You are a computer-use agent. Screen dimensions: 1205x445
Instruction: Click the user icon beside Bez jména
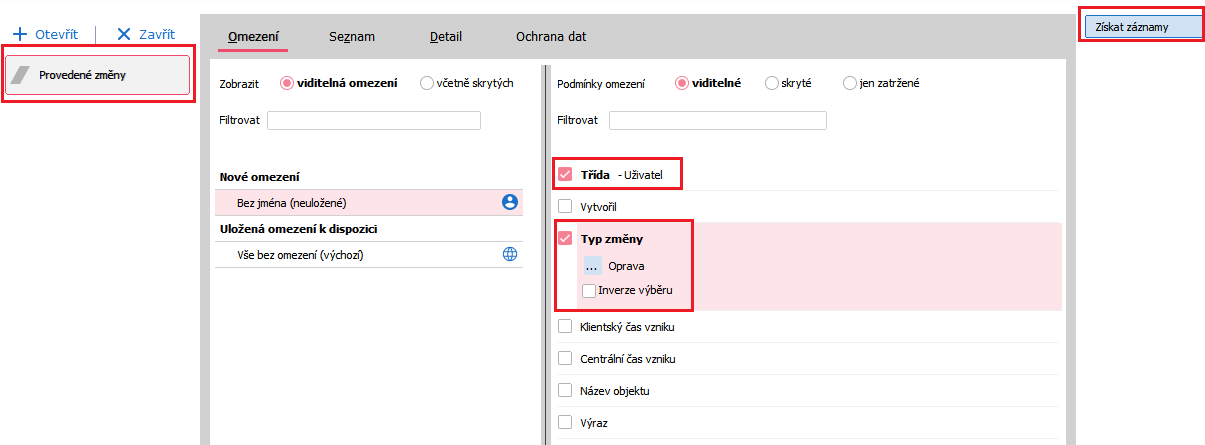click(509, 203)
